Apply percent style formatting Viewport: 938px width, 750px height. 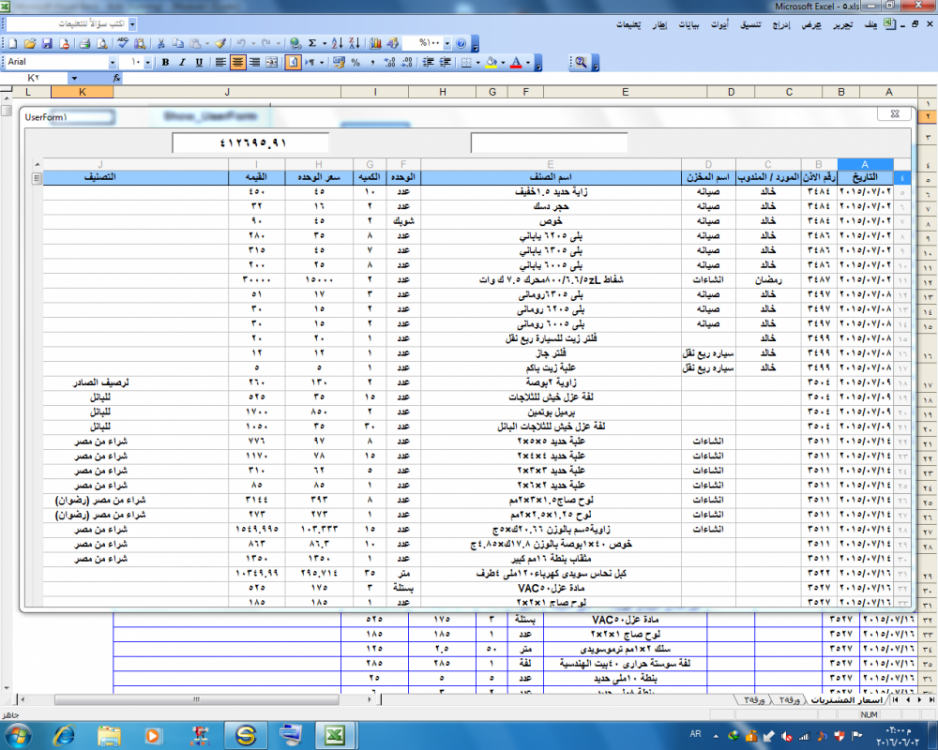(x=356, y=62)
